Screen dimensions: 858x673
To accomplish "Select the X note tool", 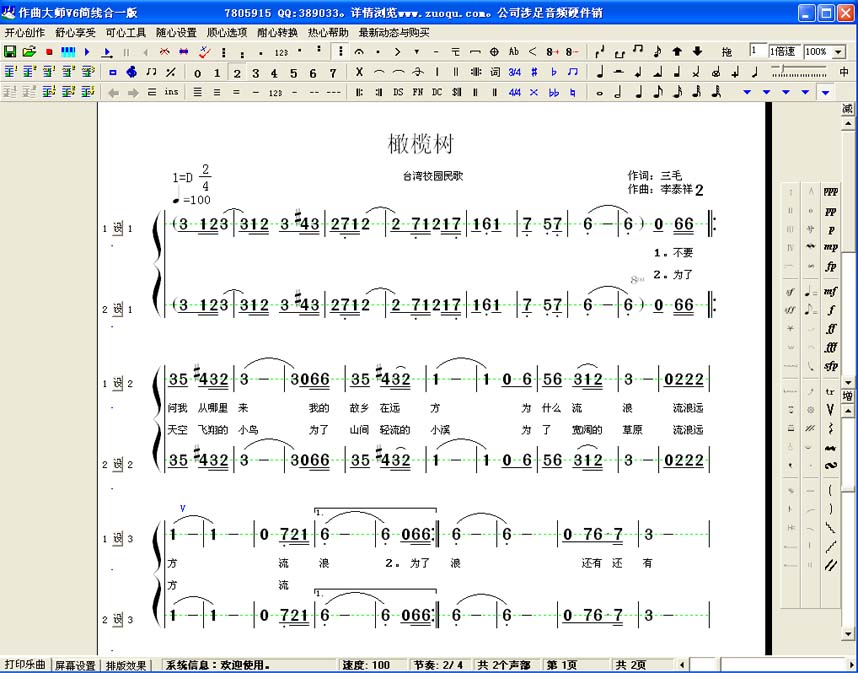I will (359, 72).
